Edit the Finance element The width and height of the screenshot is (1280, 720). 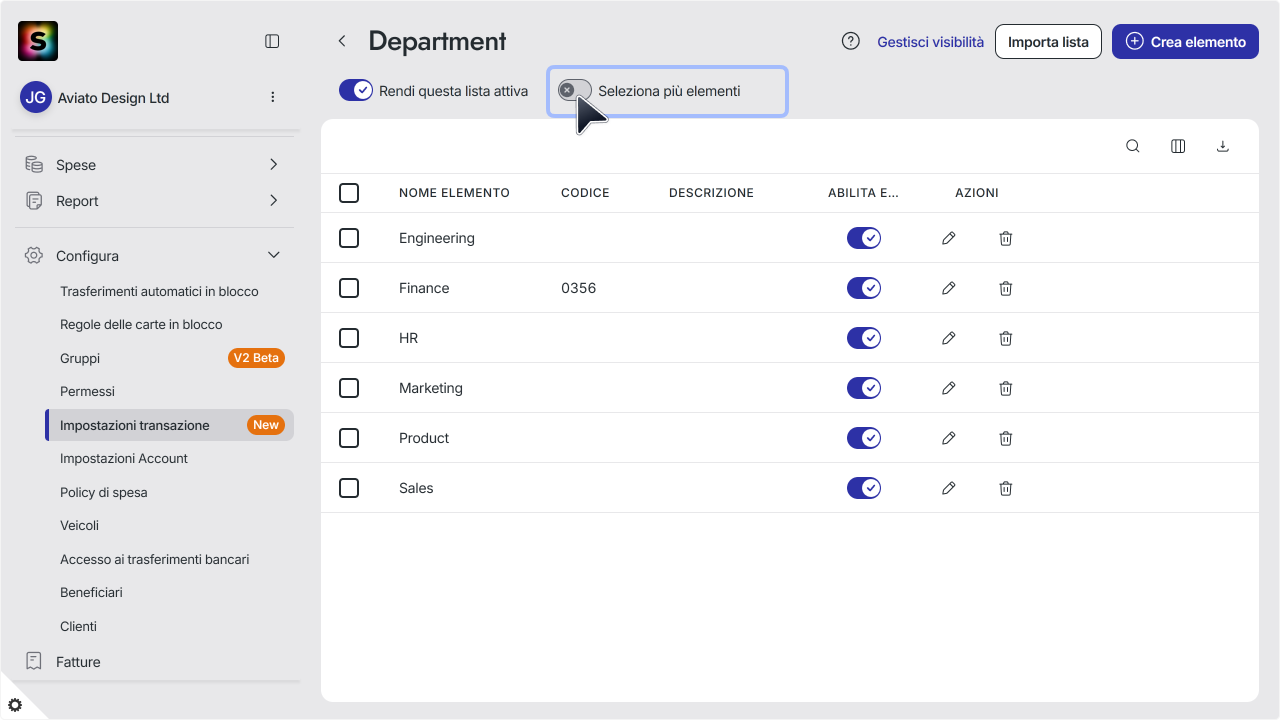[949, 288]
